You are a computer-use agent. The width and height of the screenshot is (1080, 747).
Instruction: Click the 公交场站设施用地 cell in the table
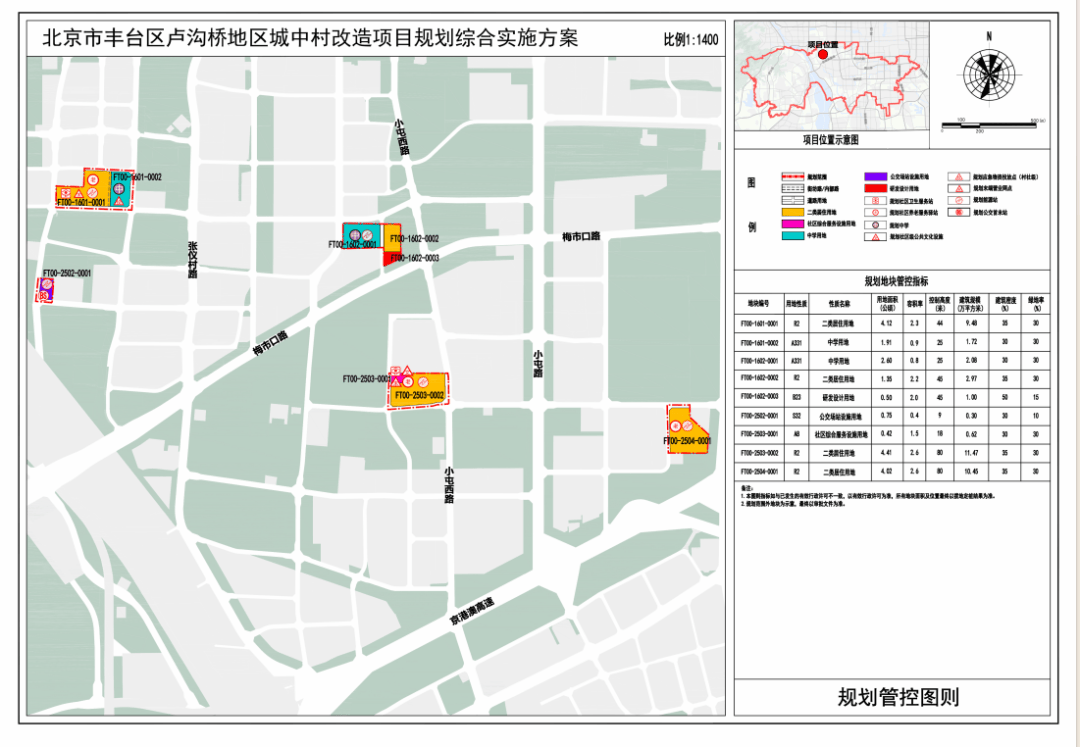838,416
